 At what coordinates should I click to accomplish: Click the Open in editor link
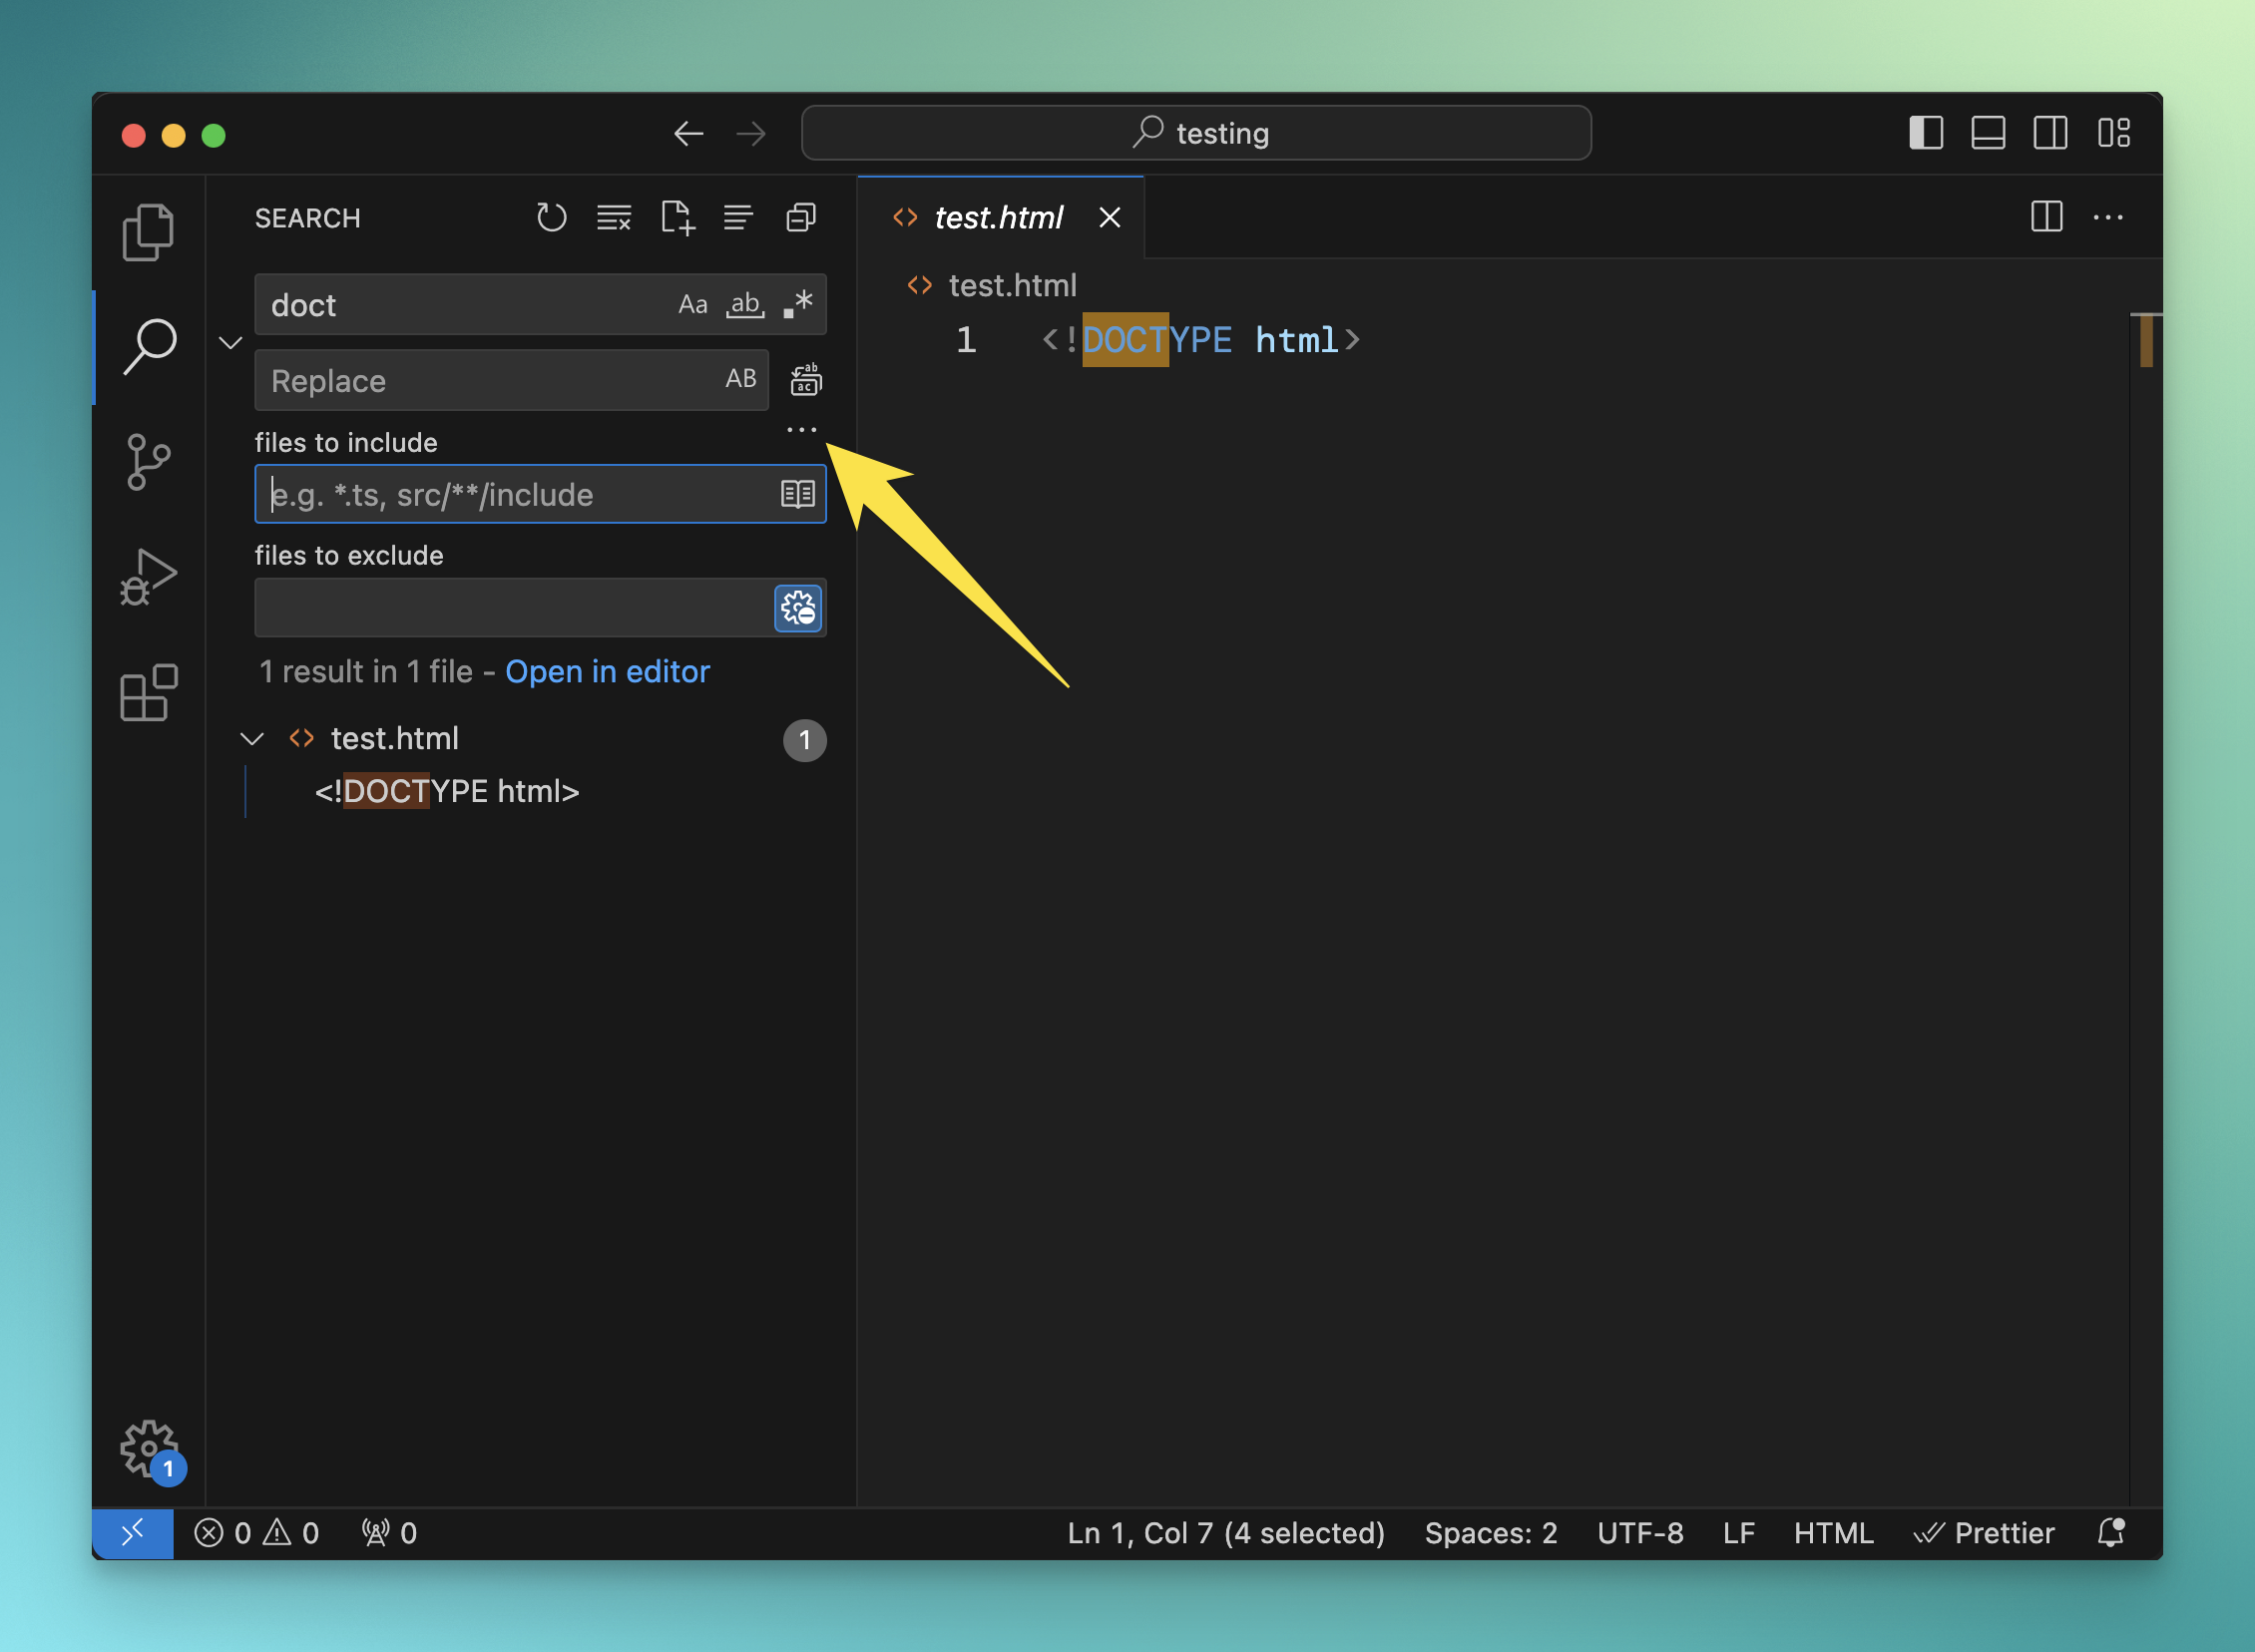click(607, 671)
